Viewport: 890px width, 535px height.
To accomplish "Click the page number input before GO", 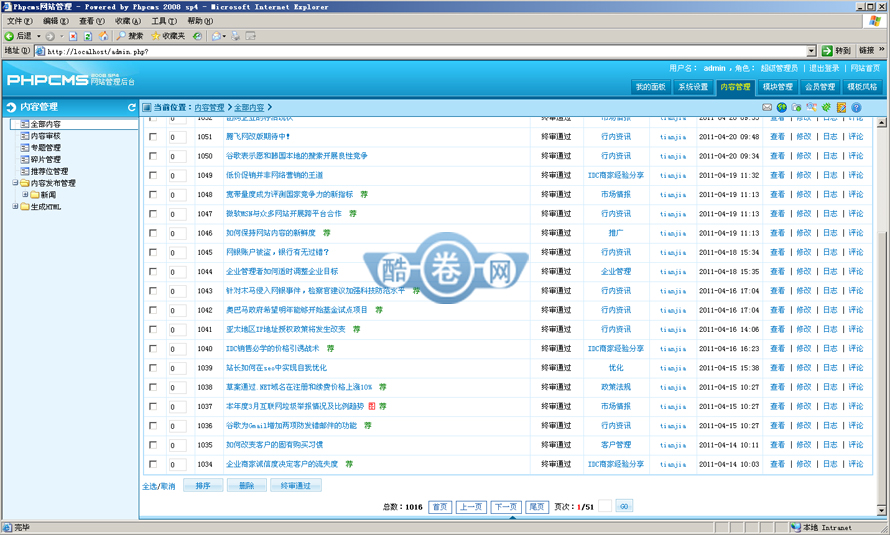I will click(605, 506).
